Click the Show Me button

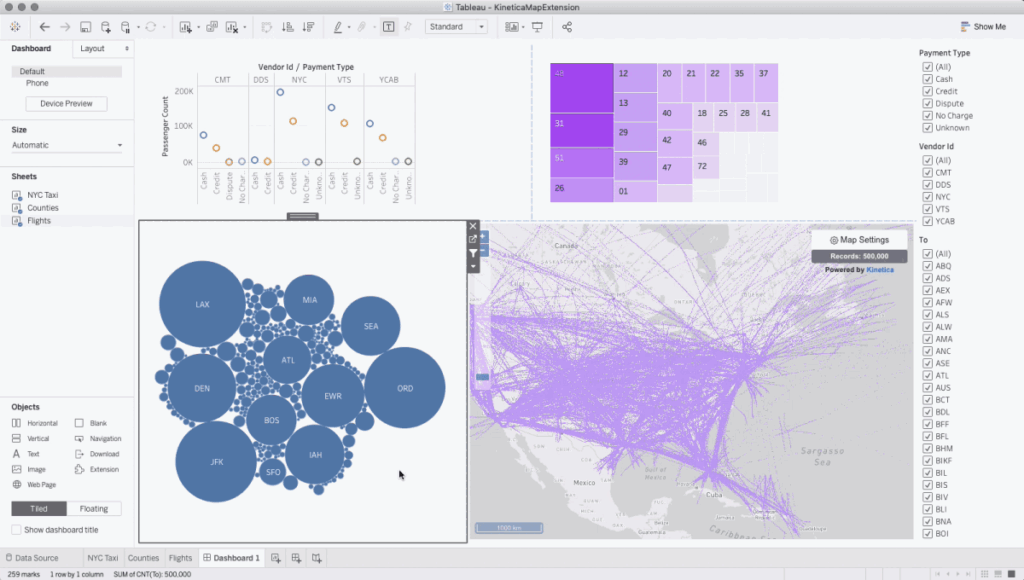(983, 27)
